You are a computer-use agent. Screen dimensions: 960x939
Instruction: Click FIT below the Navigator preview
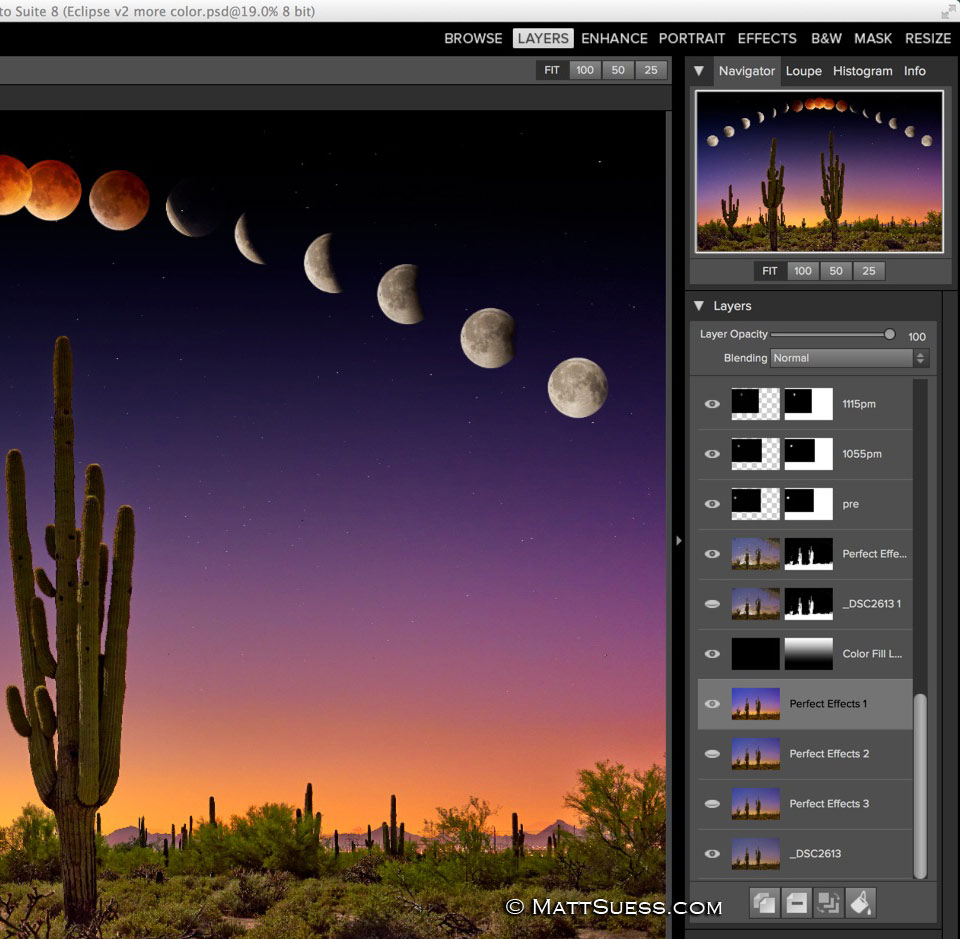[770, 271]
